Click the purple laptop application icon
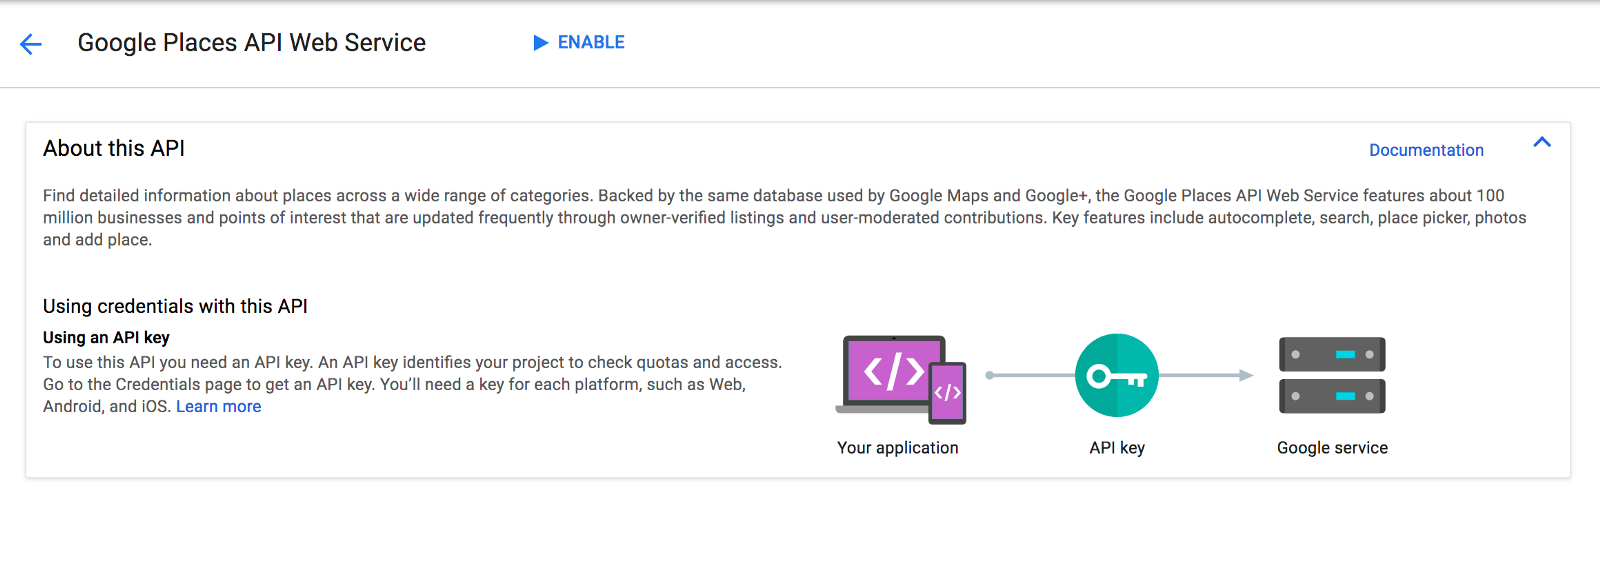Screen dimensions: 1600x587 pos(891,372)
